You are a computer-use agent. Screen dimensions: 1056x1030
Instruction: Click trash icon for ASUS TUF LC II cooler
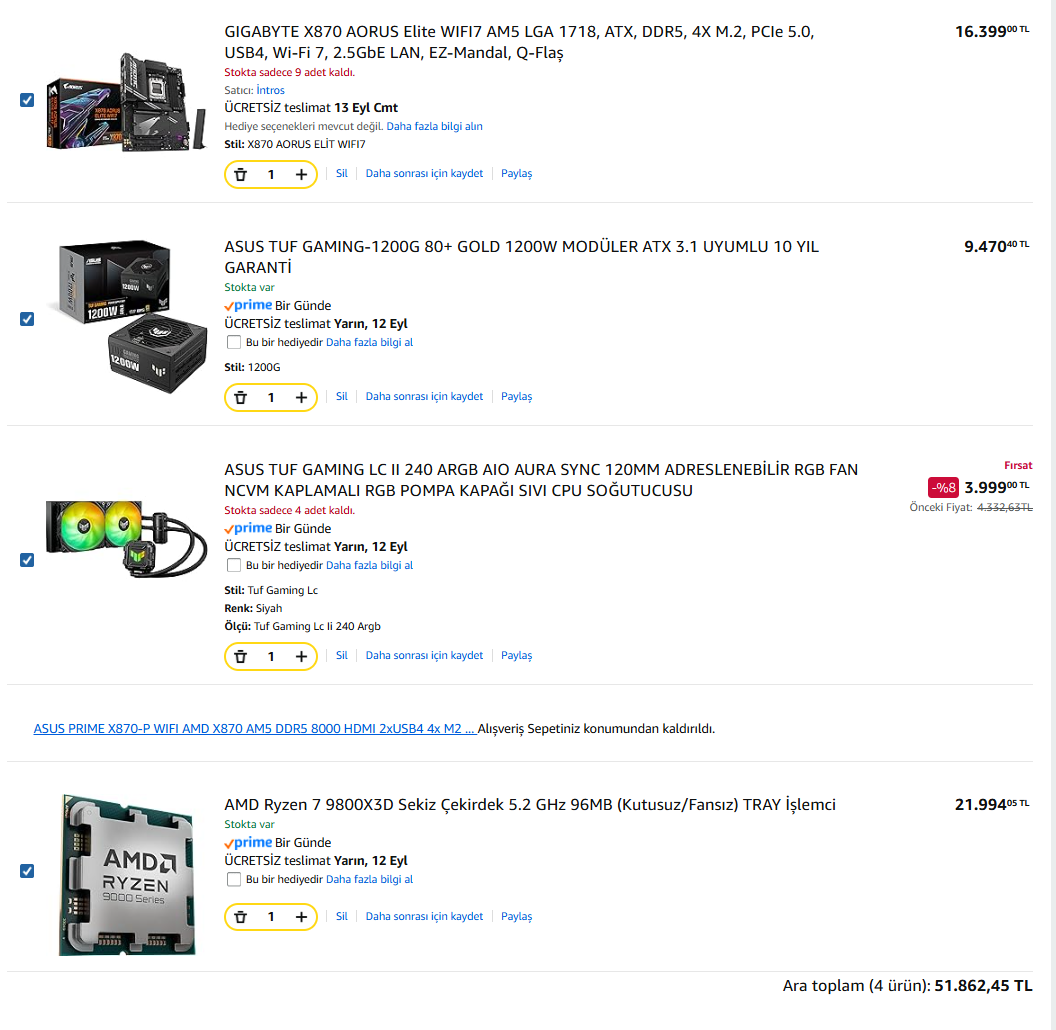(x=240, y=657)
